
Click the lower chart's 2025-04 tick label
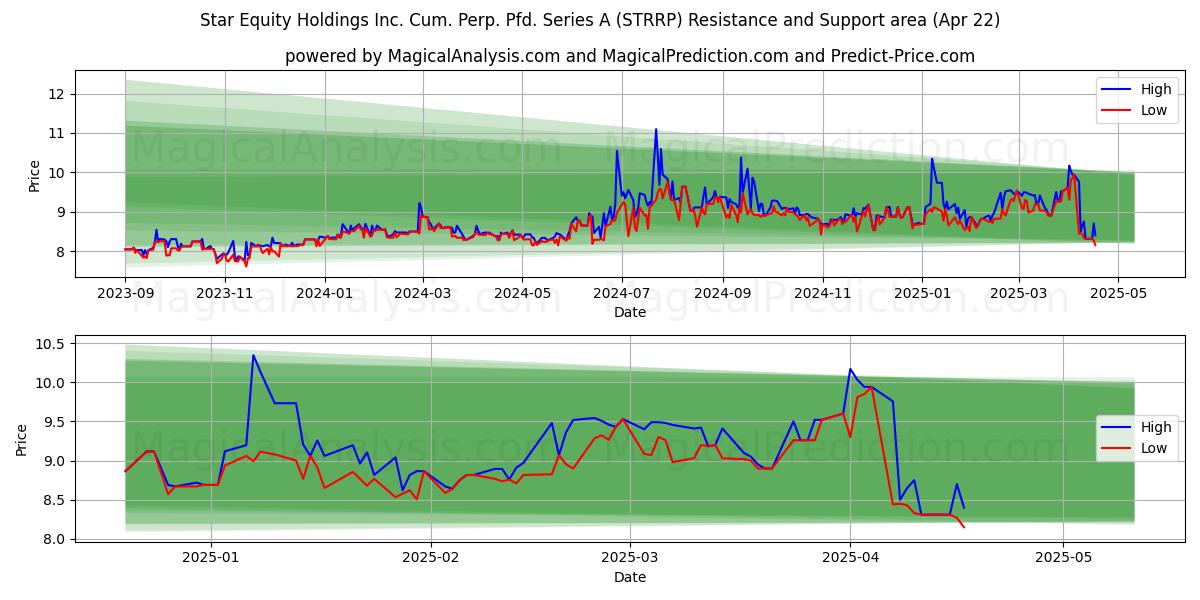850,558
